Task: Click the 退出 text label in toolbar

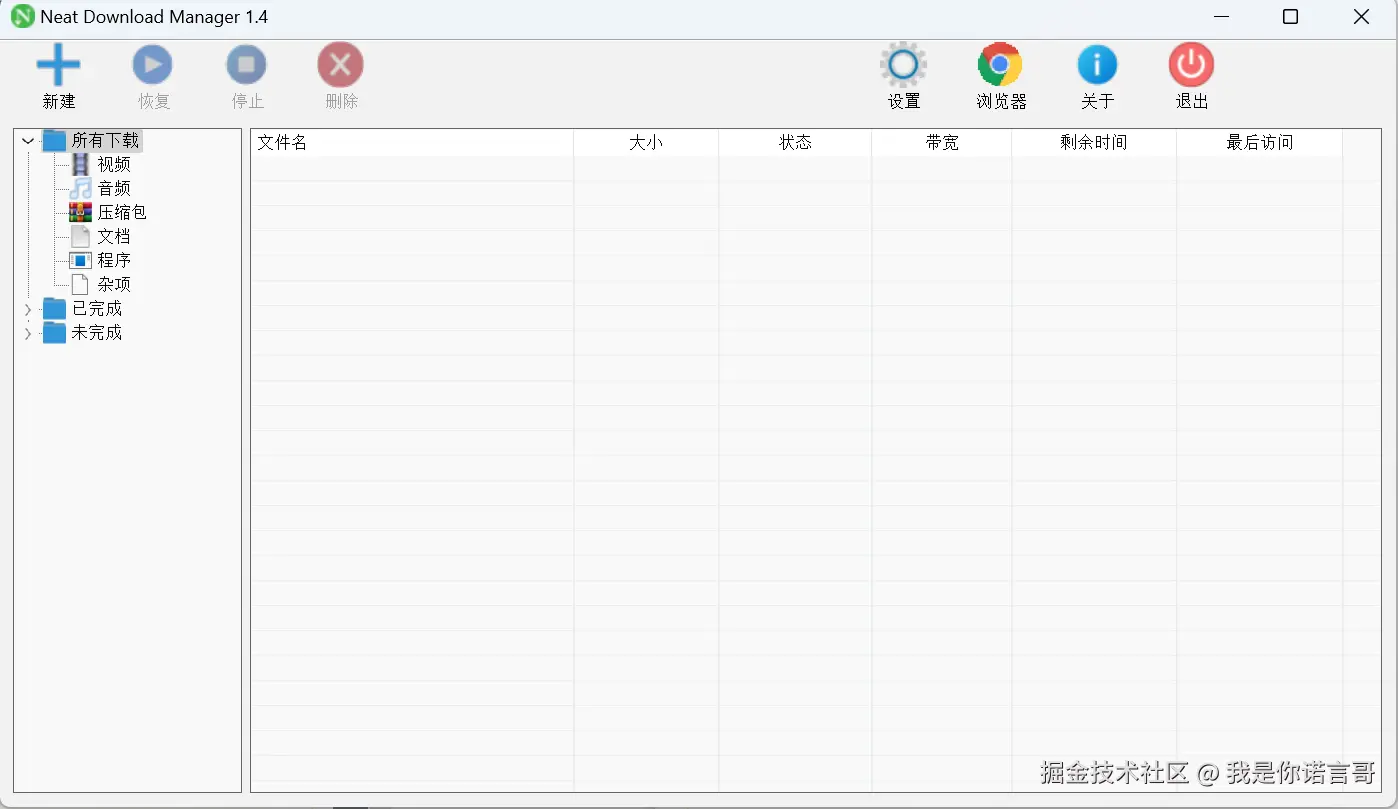Action: 1192,101
